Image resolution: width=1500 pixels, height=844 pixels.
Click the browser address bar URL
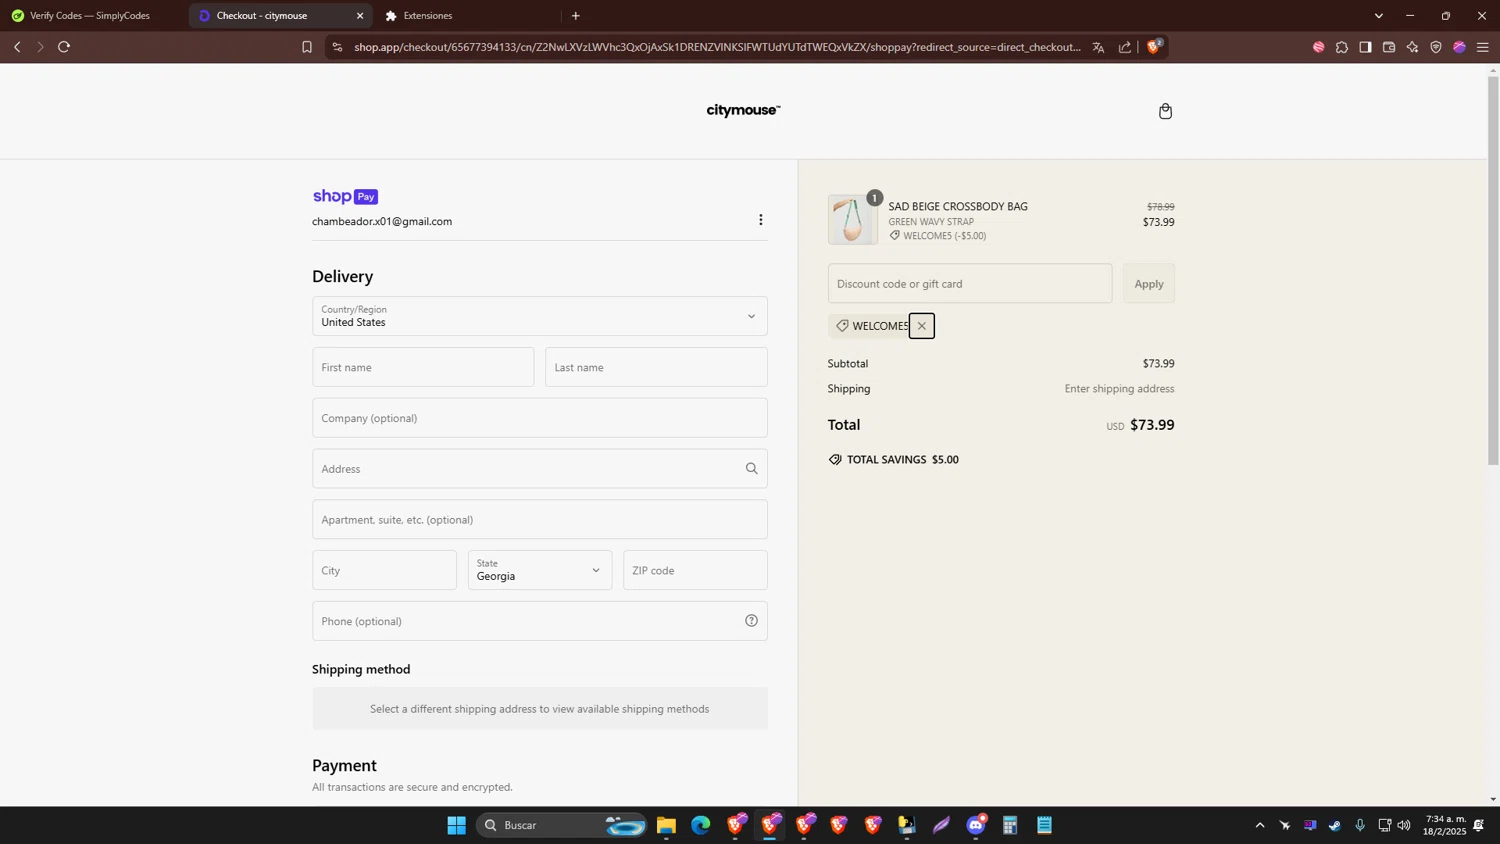click(x=717, y=47)
